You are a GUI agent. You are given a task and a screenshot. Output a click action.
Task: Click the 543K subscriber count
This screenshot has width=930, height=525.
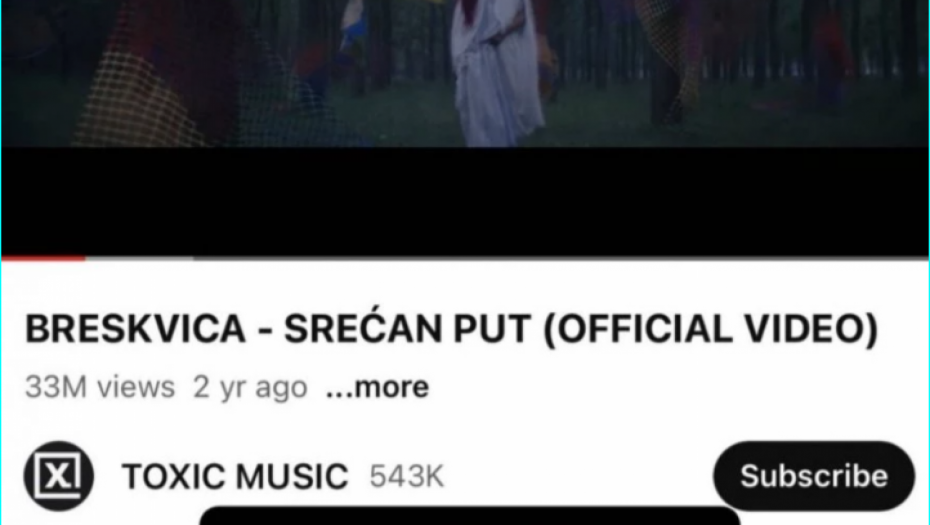coord(406,476)
